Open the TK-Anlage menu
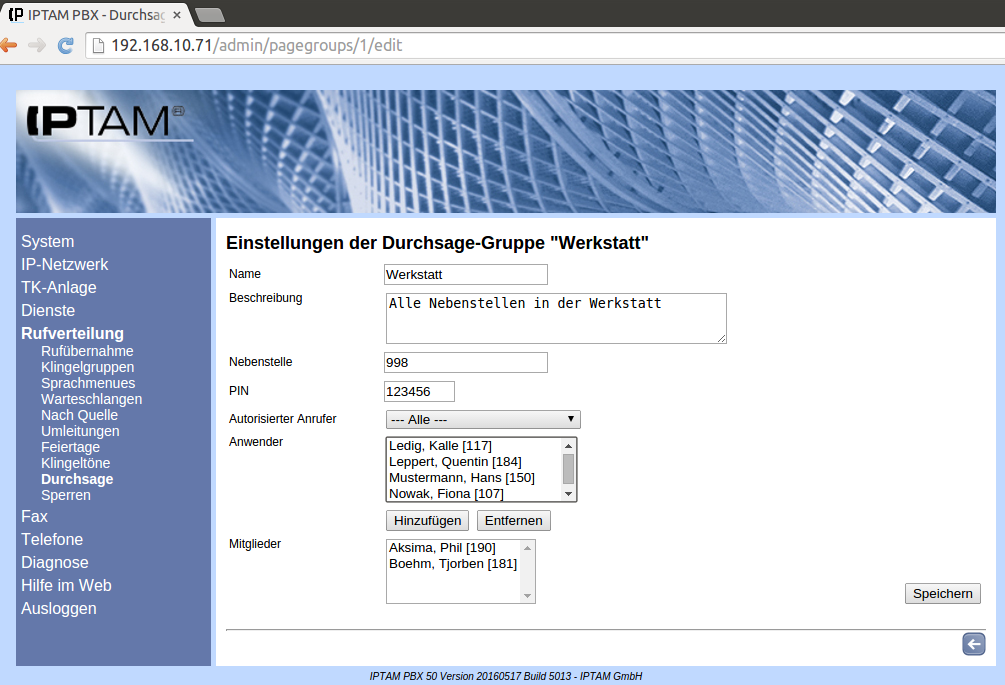 (59, 288)
